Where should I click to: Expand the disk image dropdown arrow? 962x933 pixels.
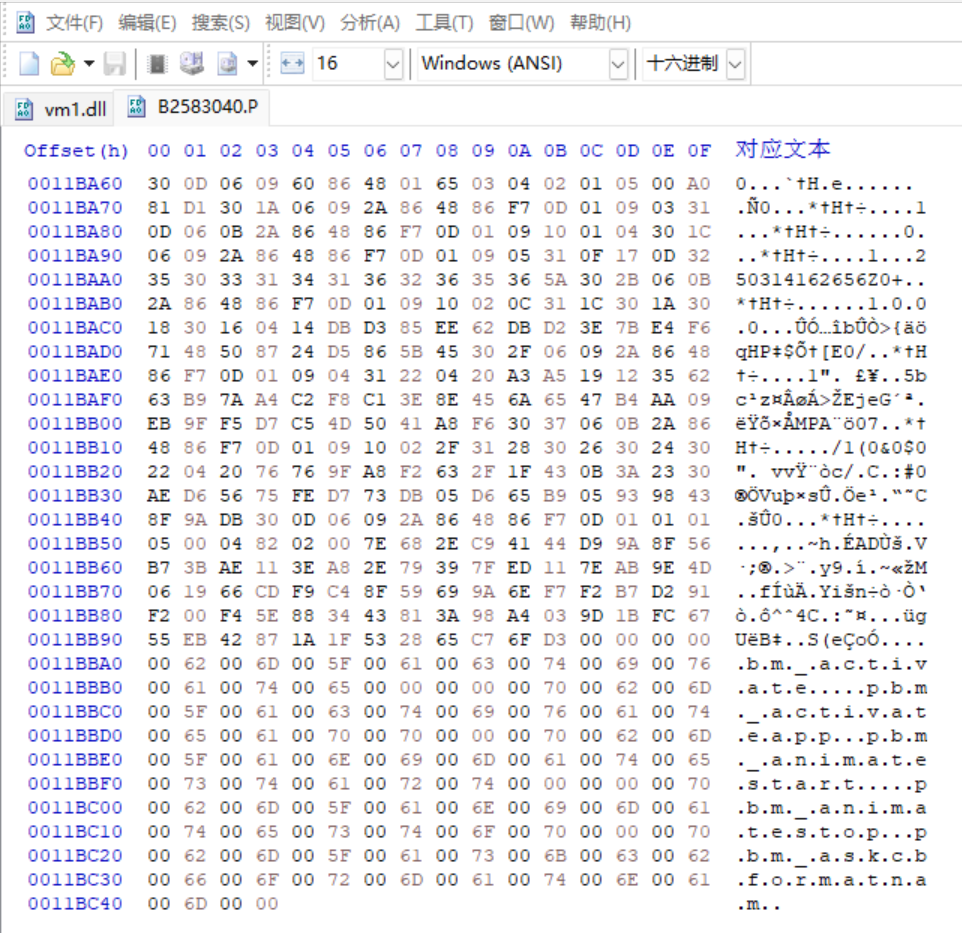click(x=252, y=63)
